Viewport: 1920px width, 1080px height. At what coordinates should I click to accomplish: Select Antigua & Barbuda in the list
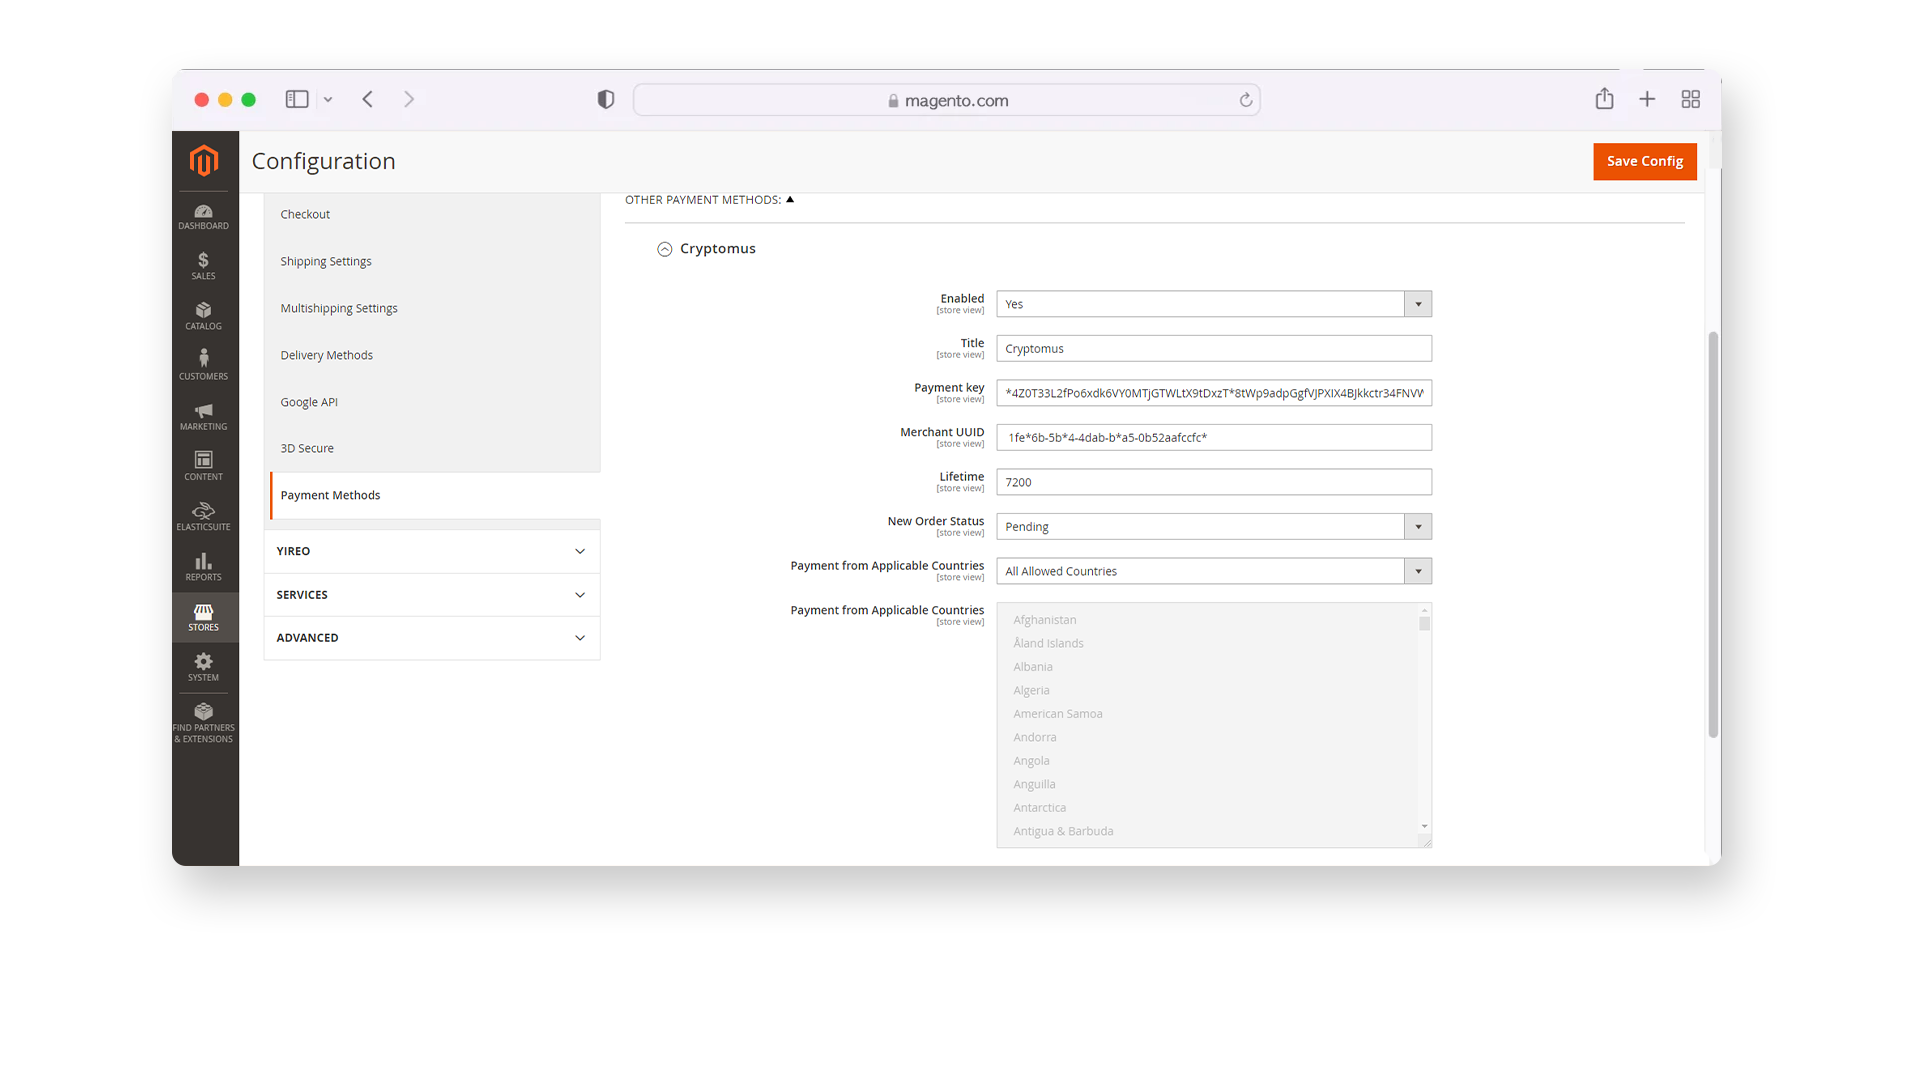[x=1063, y=831]
